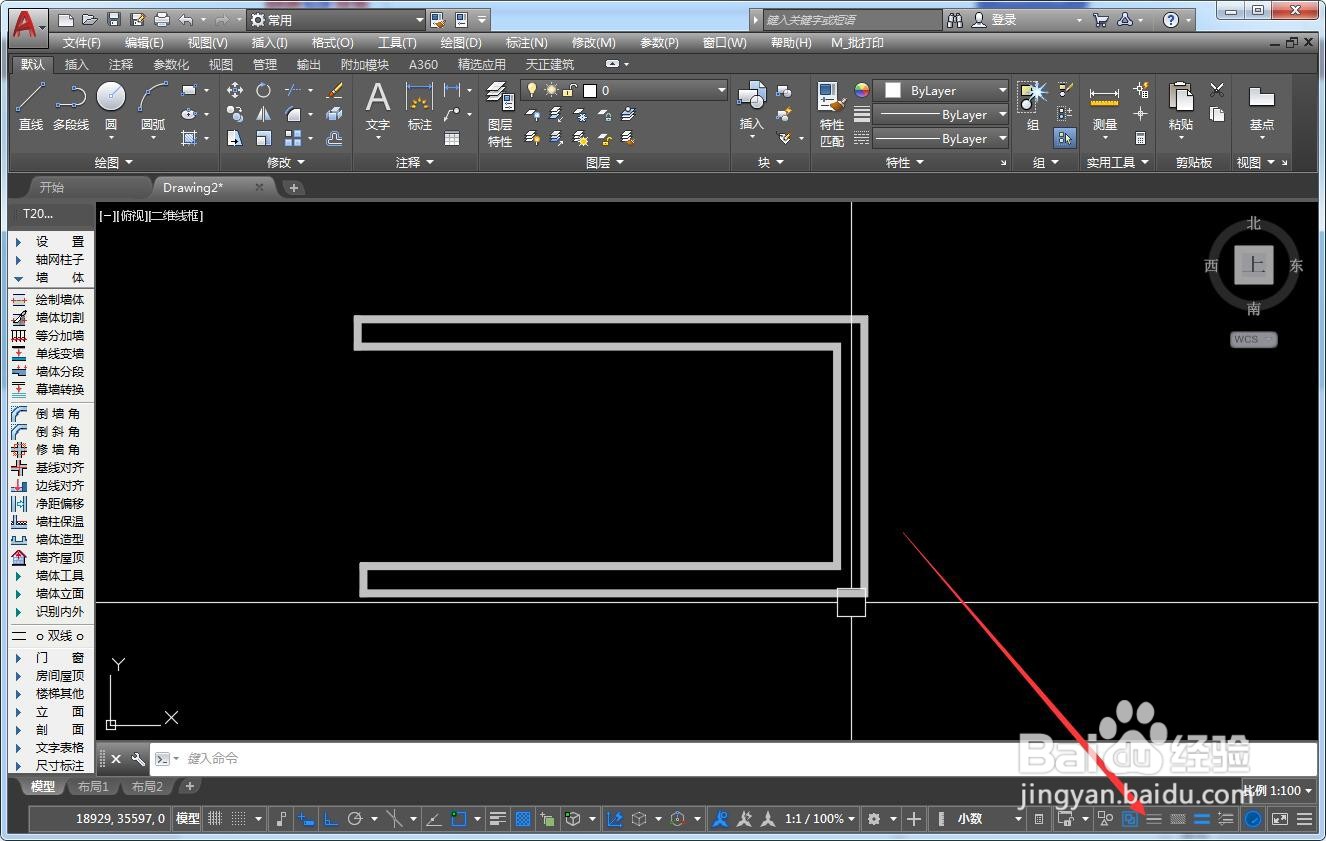
Task: Open the 绘图(D) menu
Action: point(461,43)
